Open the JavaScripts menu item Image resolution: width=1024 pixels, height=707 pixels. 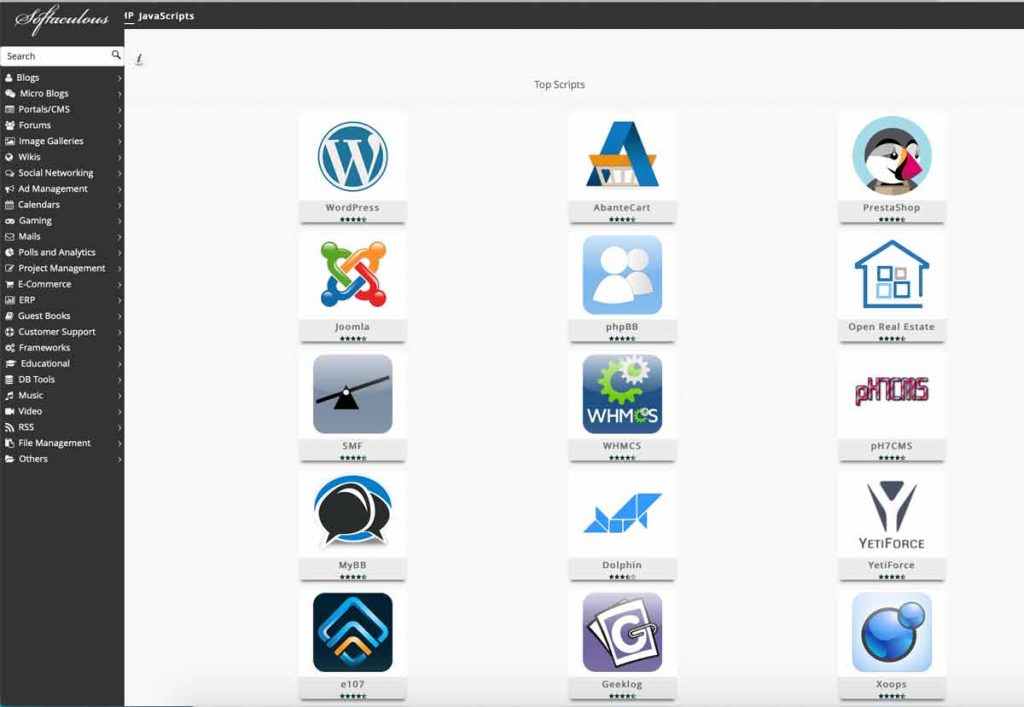pyautogui.click(x=162, y=16)
